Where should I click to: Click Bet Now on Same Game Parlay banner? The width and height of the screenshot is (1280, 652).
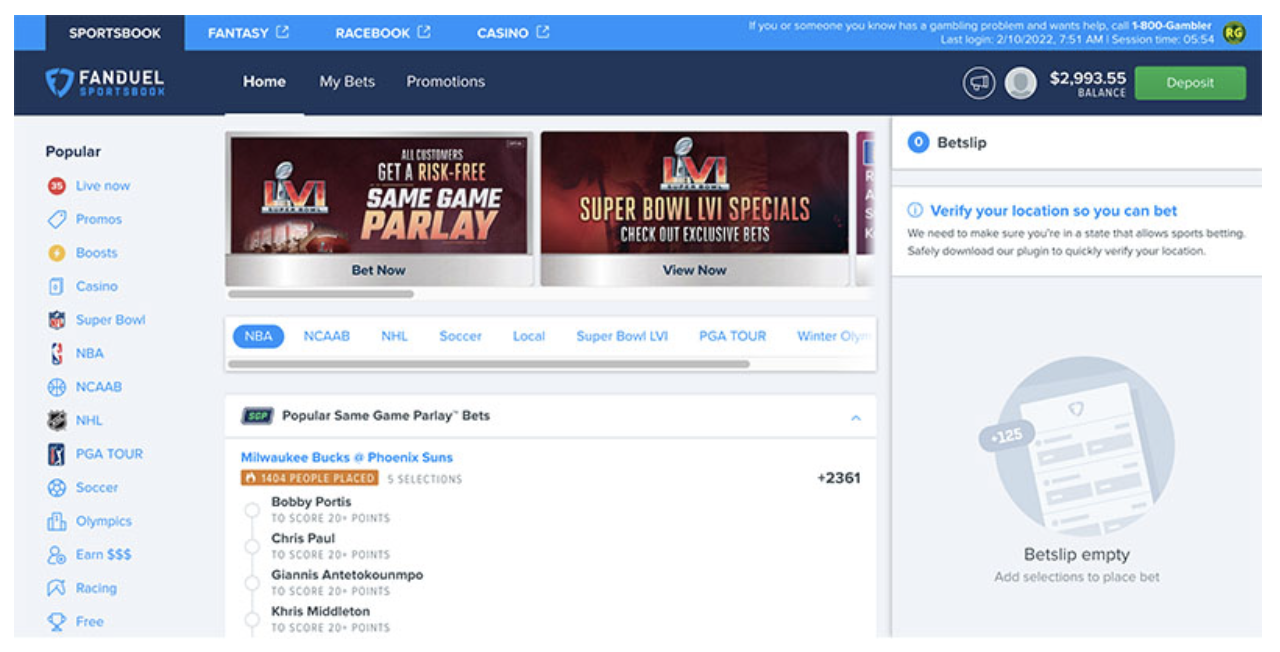378,270
